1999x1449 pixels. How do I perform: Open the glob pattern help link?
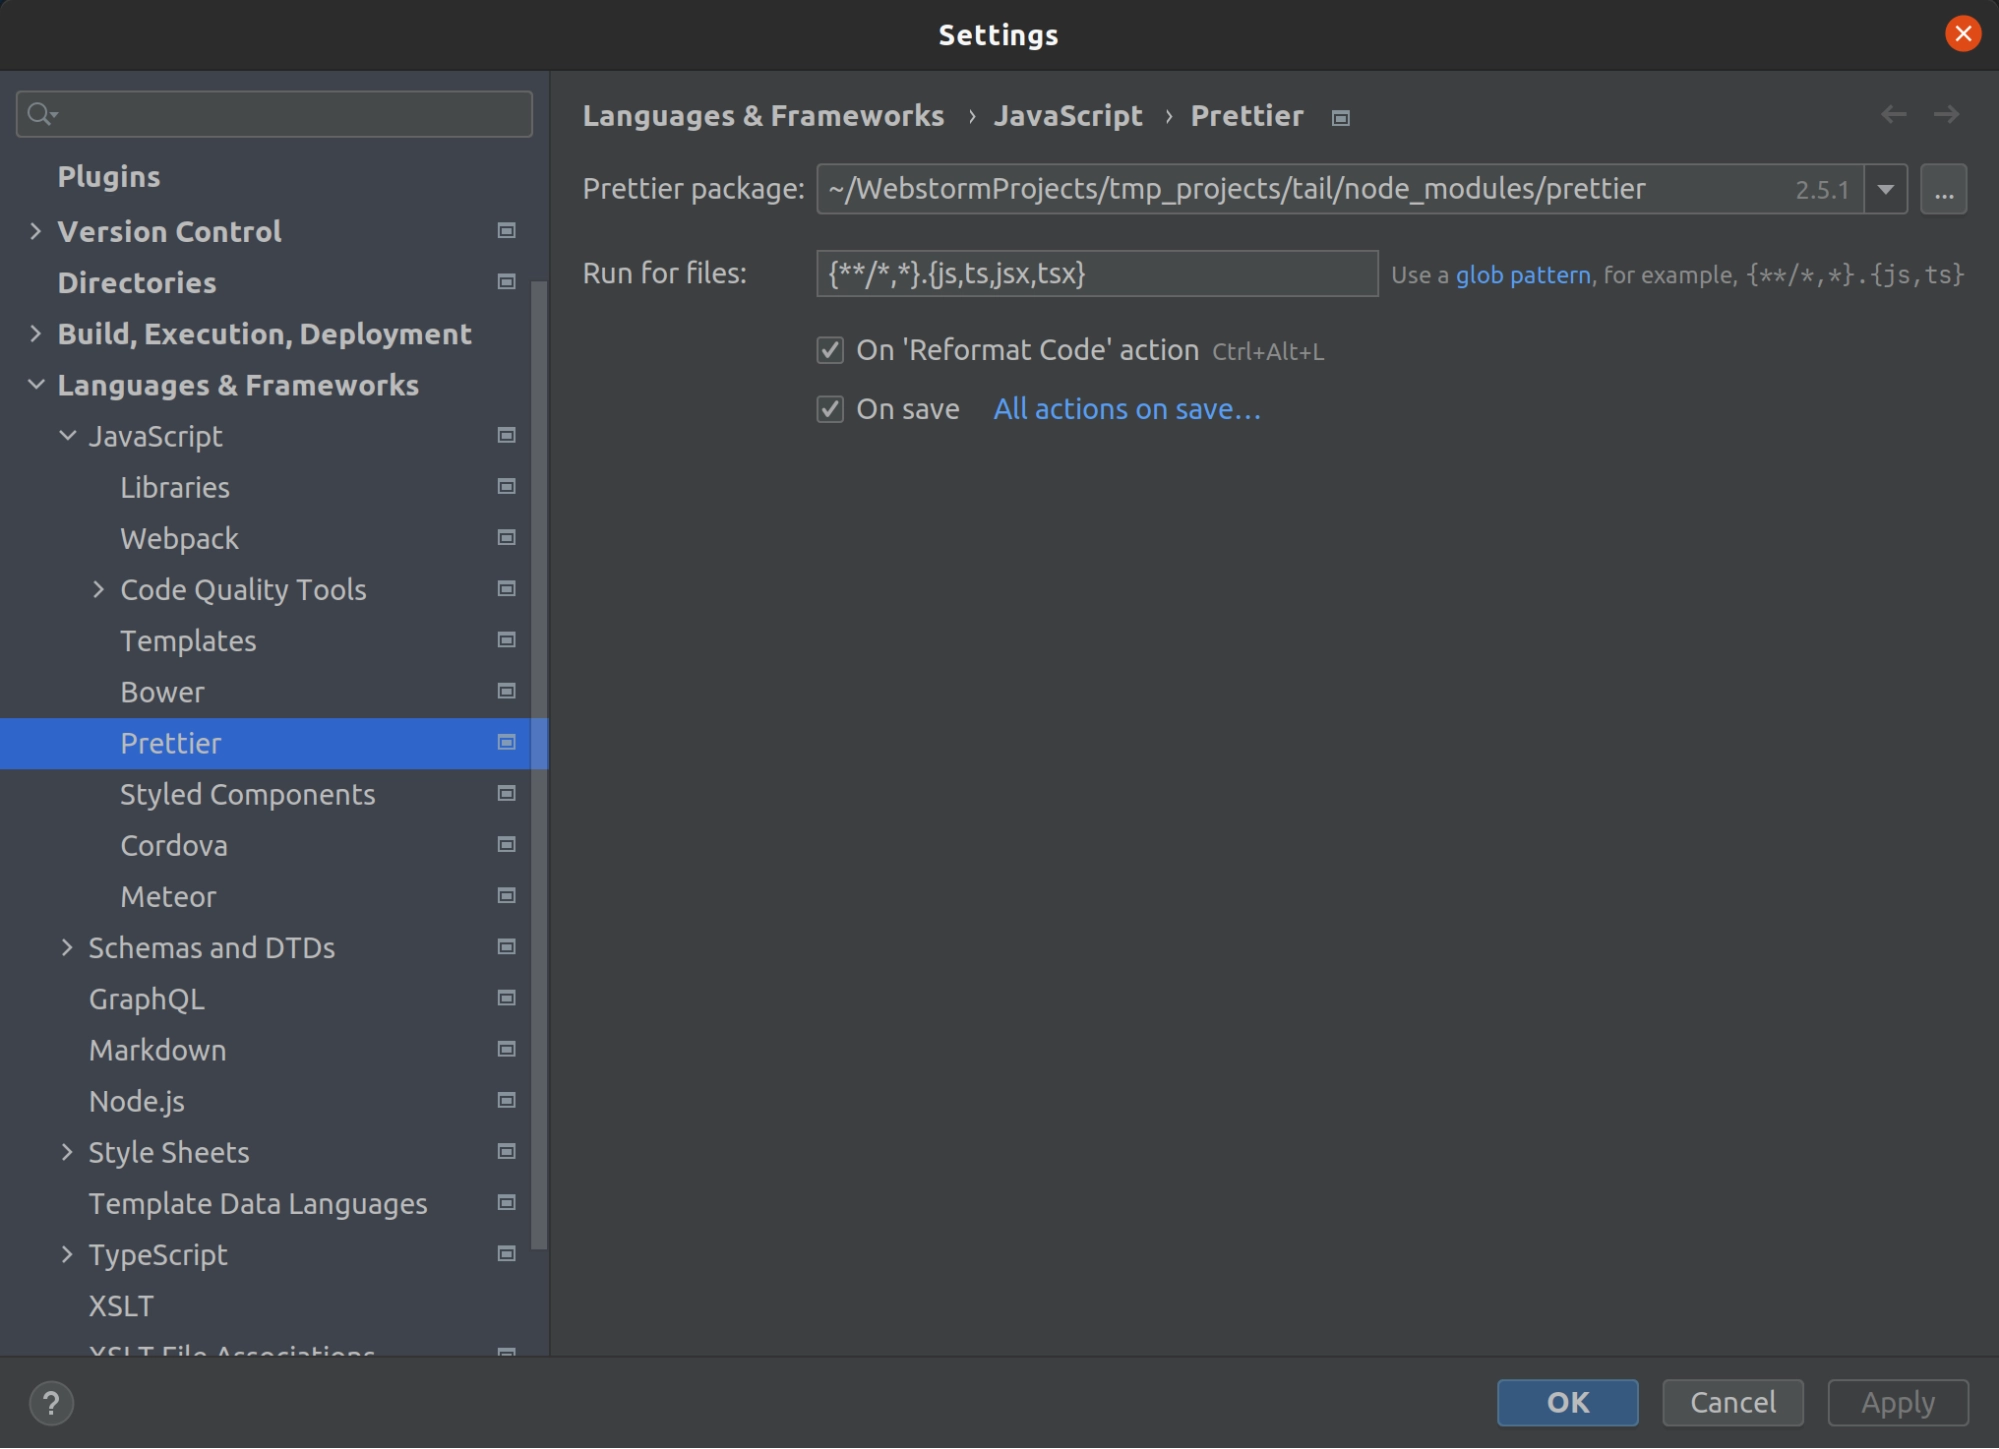(x=1523, y=275)
